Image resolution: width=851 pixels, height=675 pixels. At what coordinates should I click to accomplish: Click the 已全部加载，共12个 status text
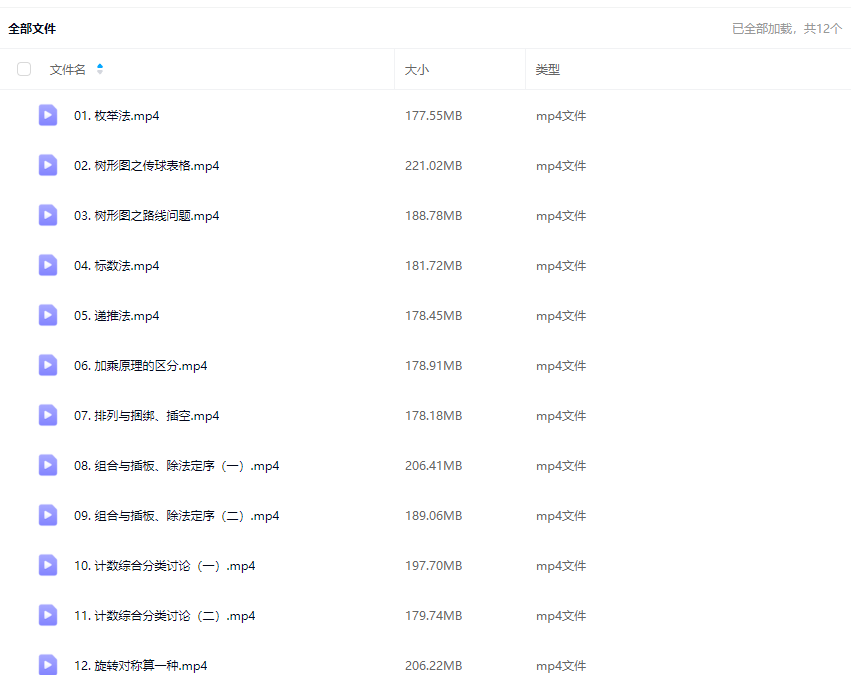click(786, 29)
